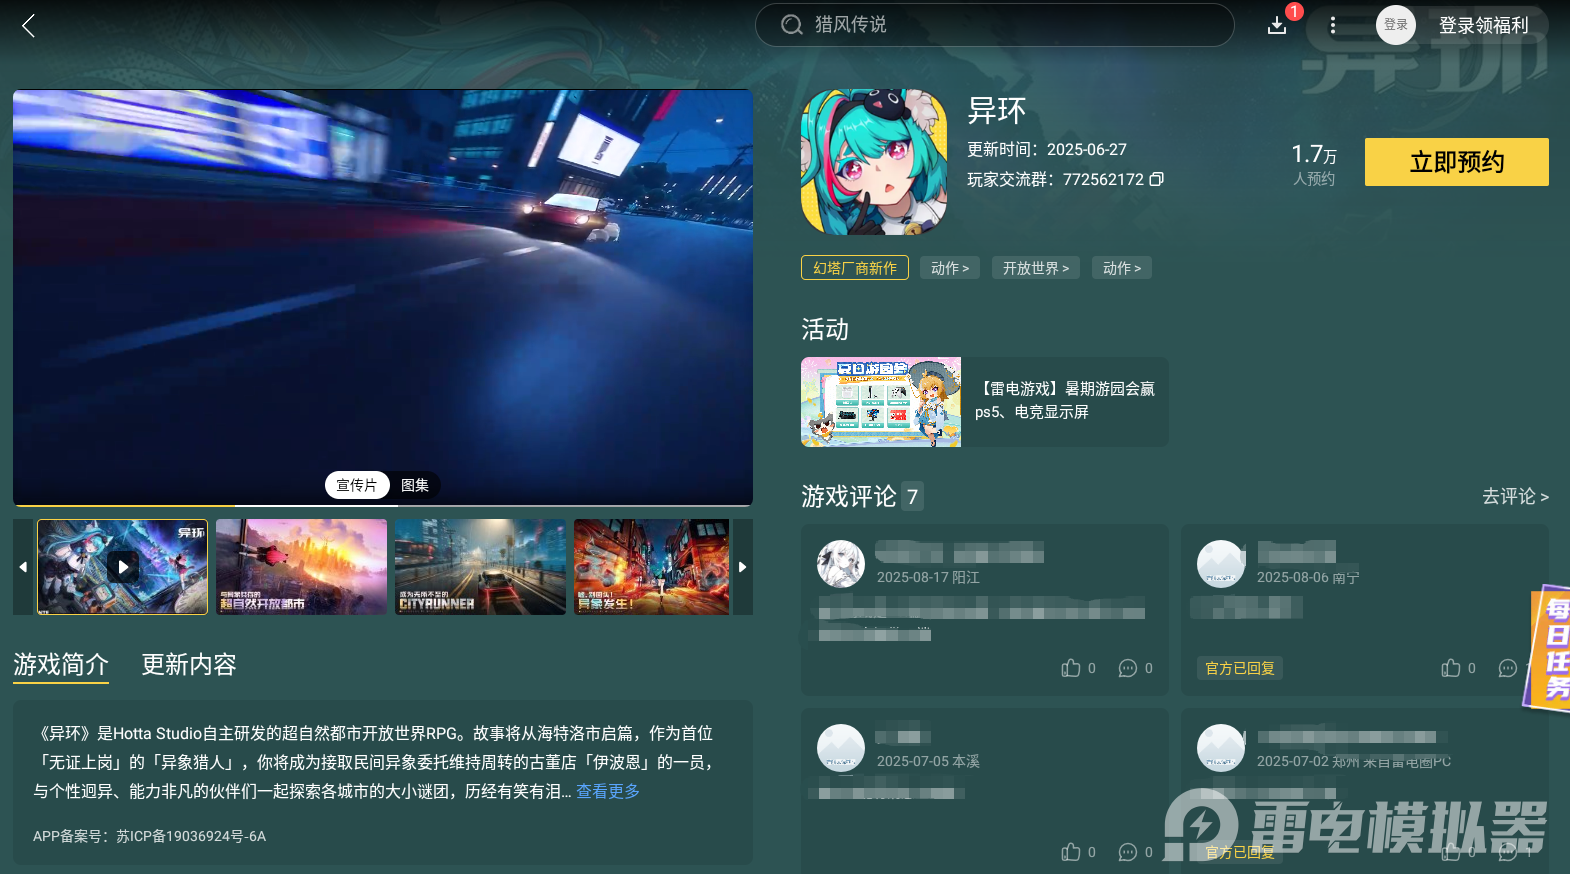Switch the media viewer to 图集

(415, 485)
